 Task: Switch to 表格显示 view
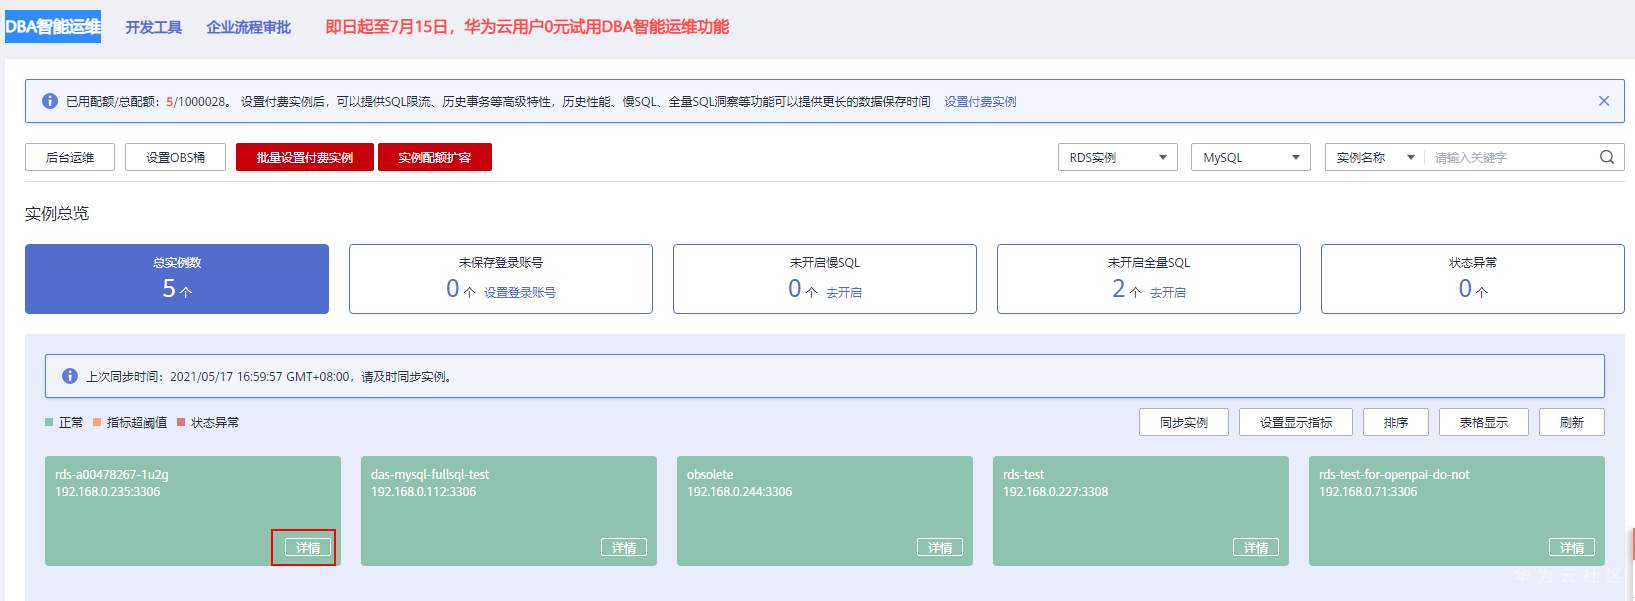click(x=1484, y=422)
